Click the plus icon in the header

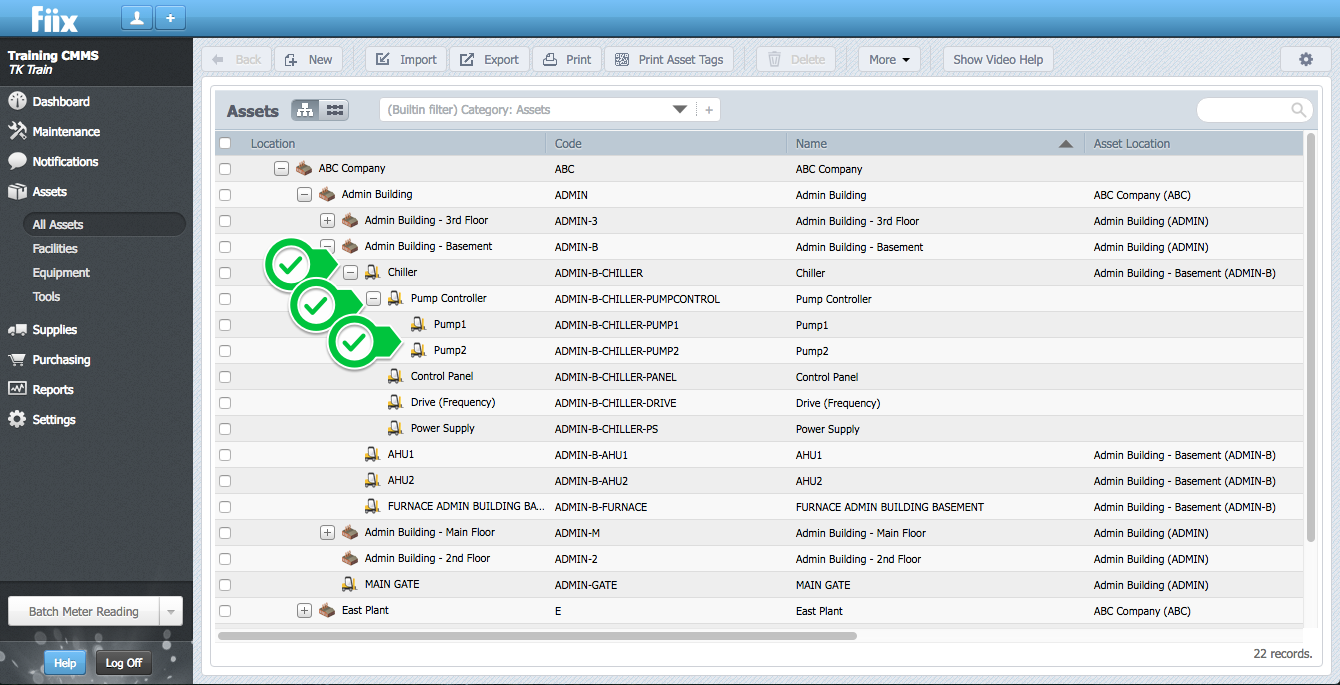[x=170, y=17]
